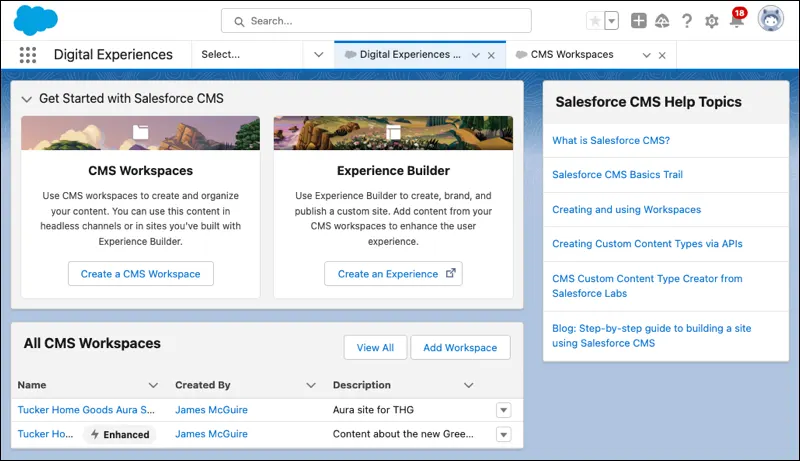800x461 pixels.
Task: Open the Created By column chevron
Action: point(311,386)
